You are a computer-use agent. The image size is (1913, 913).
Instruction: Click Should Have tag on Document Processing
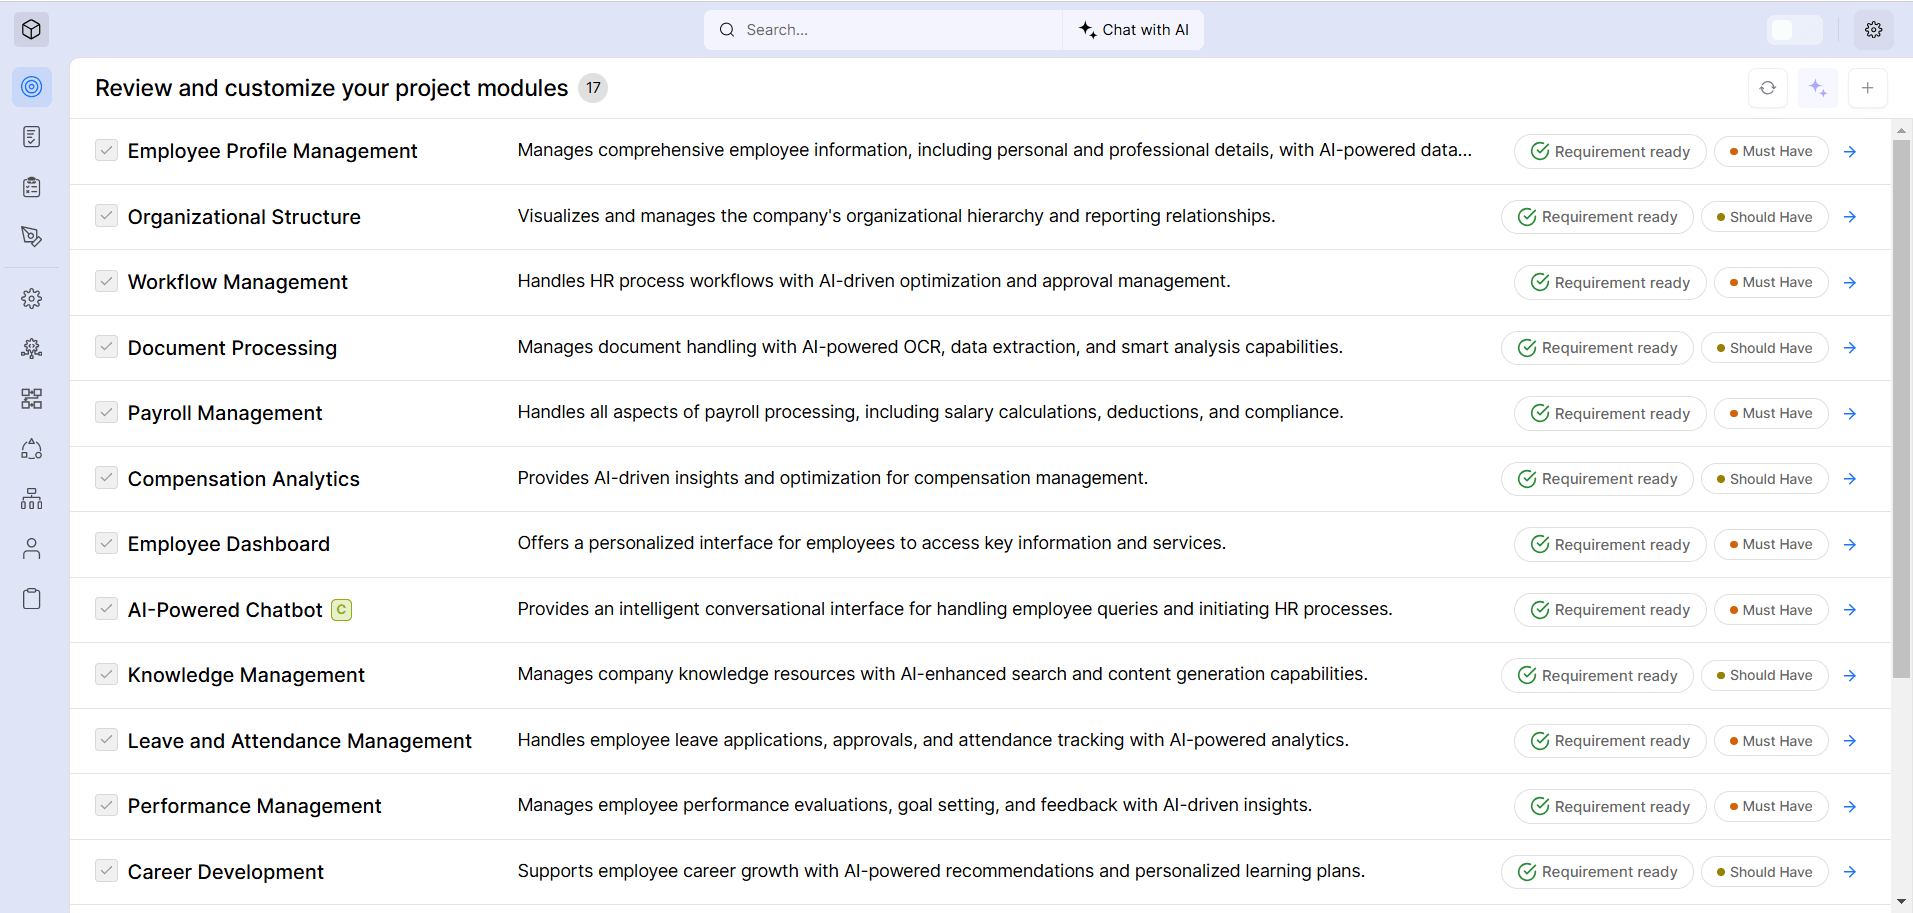tap(1765, 348)
